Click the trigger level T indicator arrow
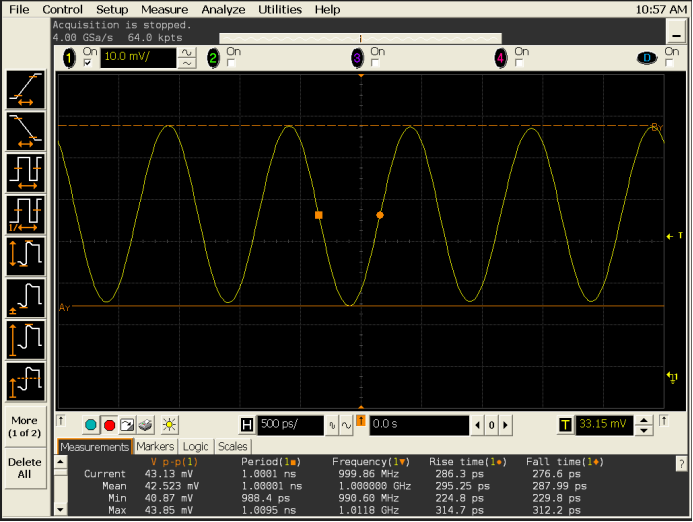Image resolution: width=693 pixels, height=522 pixels. (x=674, y=236)
